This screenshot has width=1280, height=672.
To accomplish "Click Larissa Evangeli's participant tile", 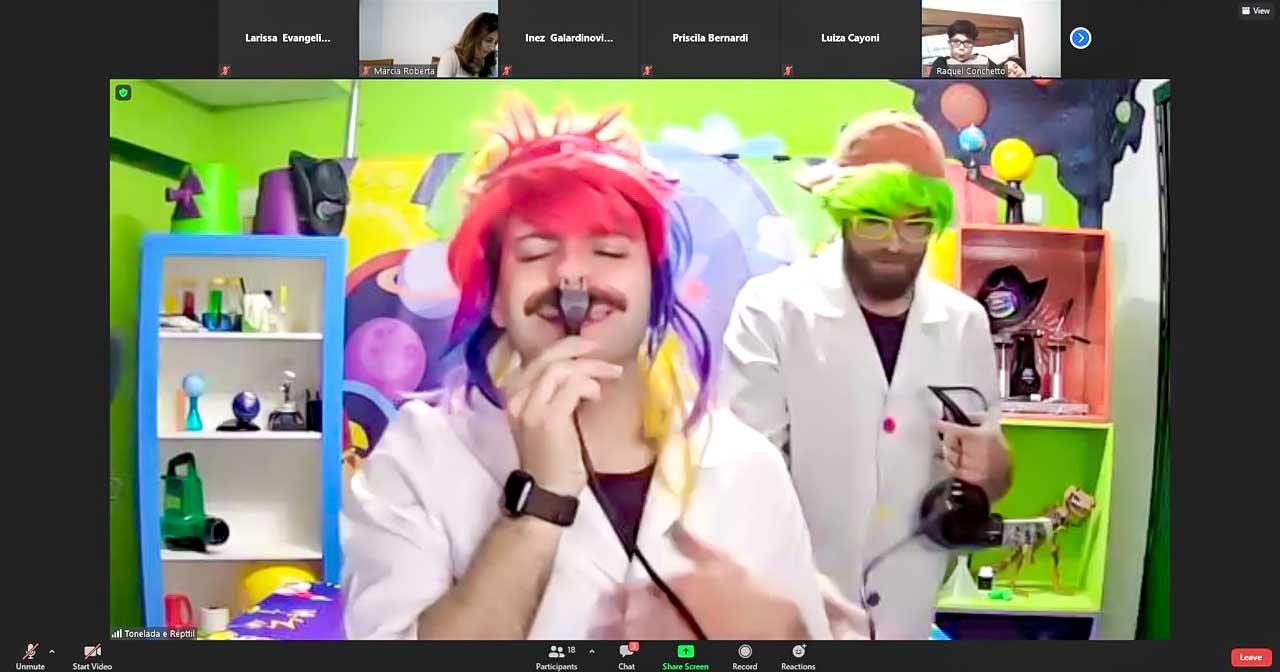I will point(288,38).
